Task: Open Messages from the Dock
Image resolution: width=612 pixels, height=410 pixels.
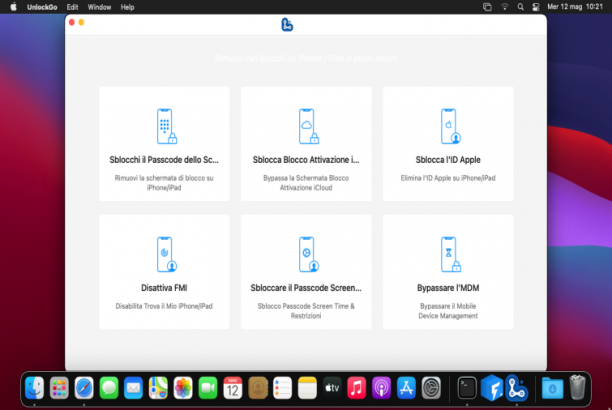Action: (109, 388)
